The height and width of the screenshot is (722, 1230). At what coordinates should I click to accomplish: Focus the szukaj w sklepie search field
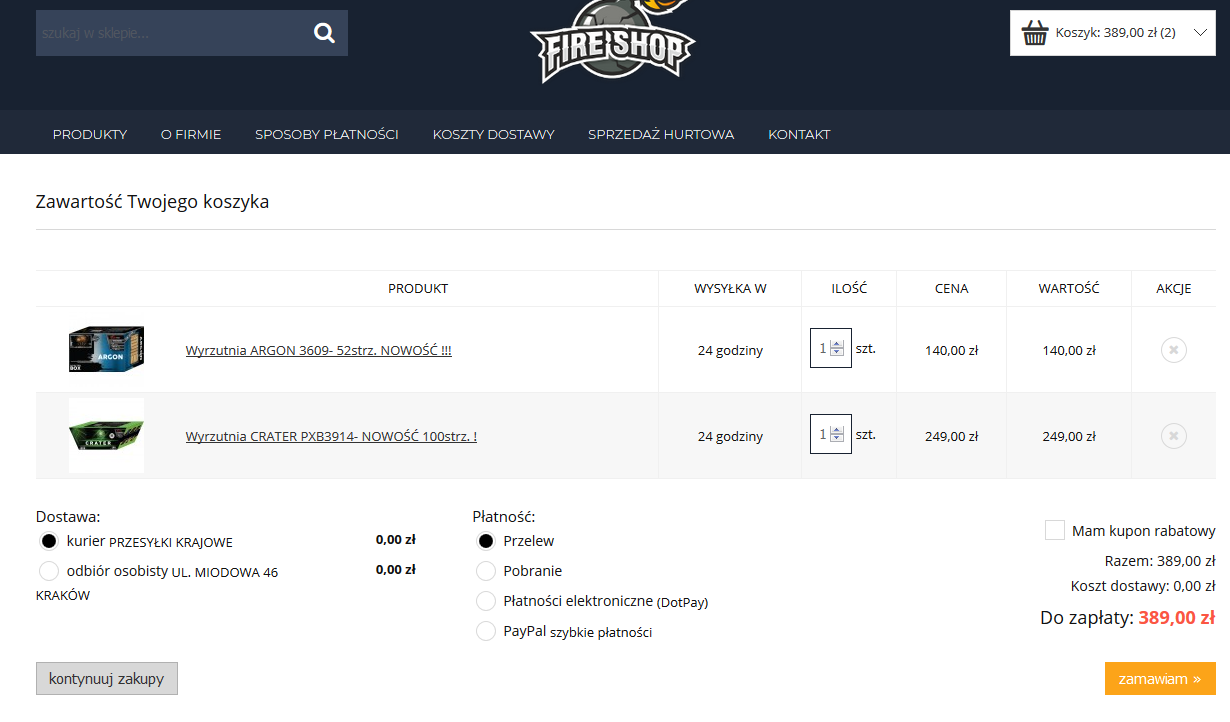coord(170,33)
